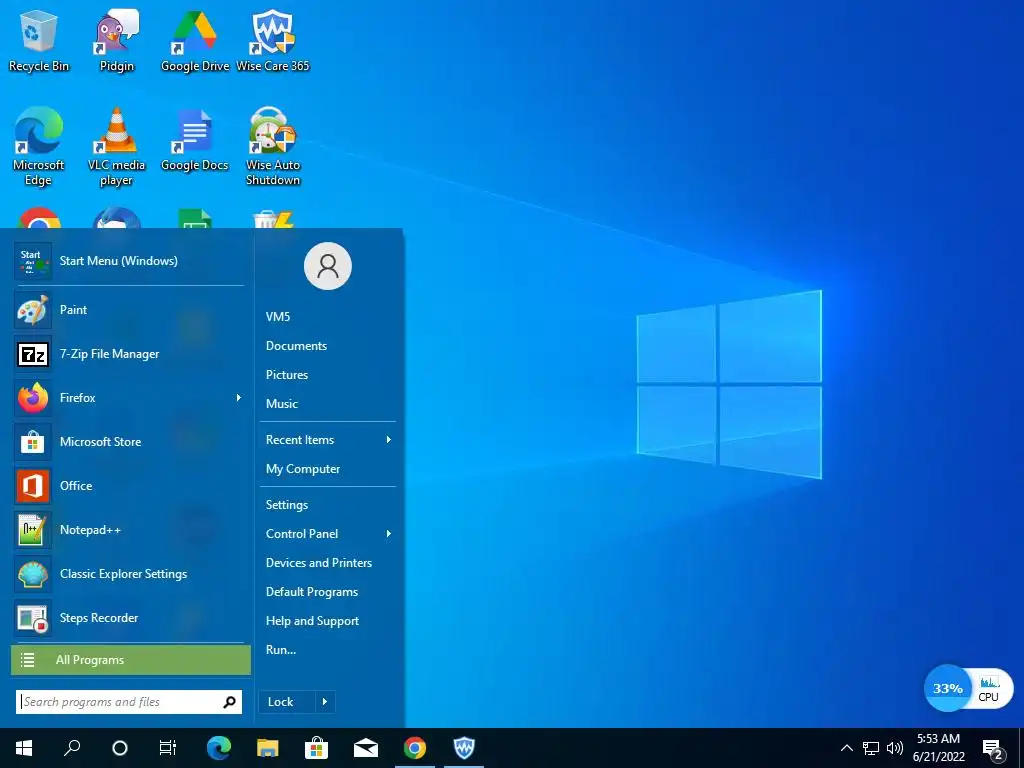This screenshot has height=768, width=1024.
Task: Open taskbar Search magnifier
Action: click(x=72, y=748)
